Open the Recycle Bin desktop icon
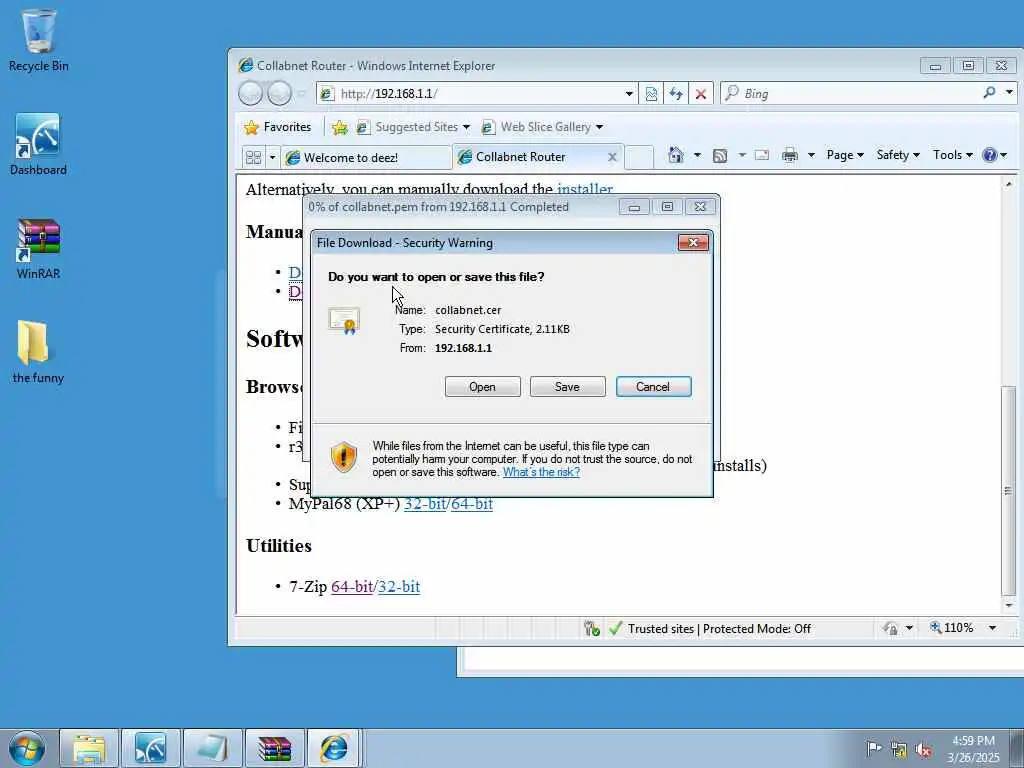 coord(39,40)
